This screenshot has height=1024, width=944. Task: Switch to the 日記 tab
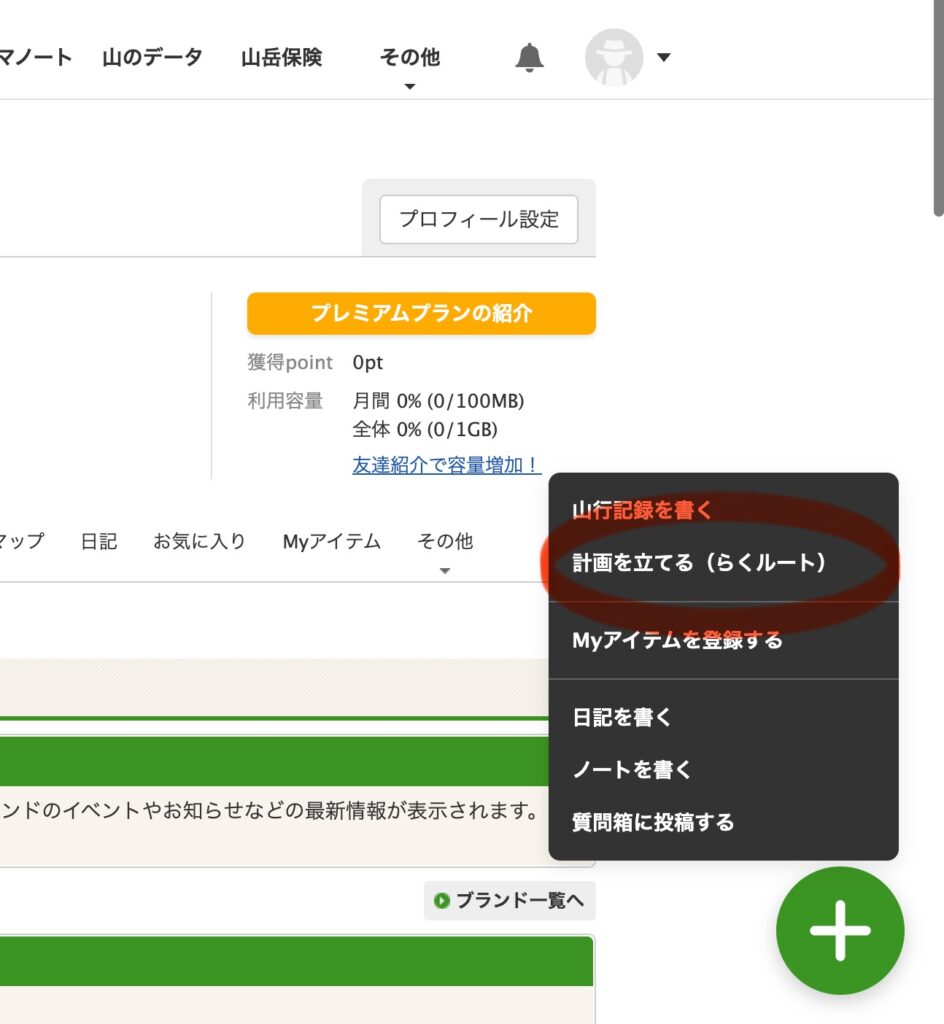click(99, 541)
